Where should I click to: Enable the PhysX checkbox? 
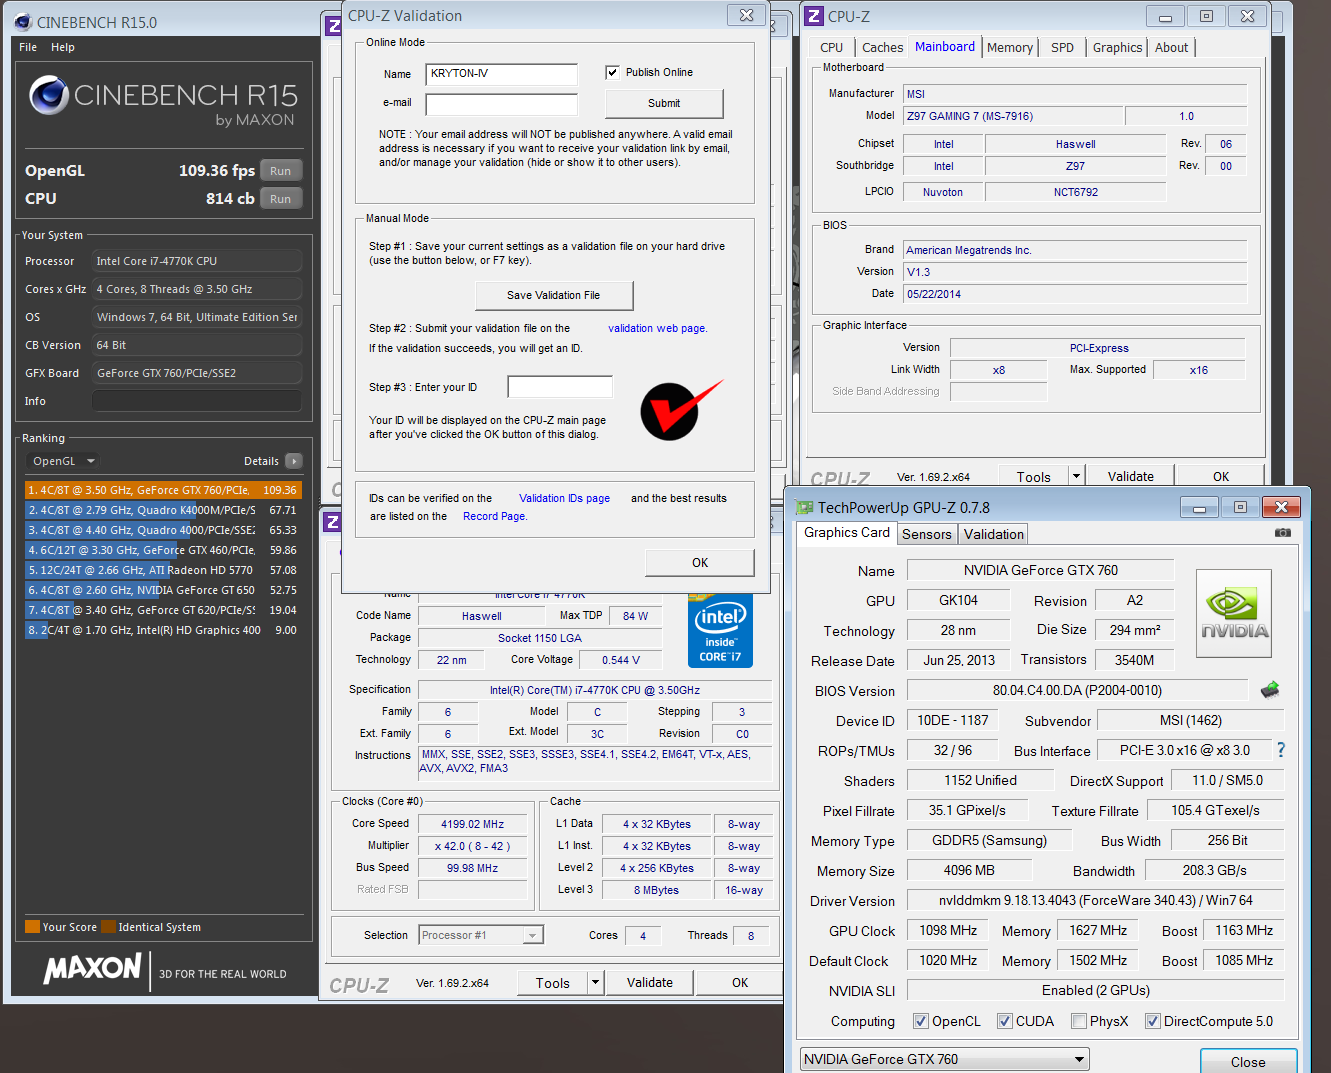click(1079, 1021)
